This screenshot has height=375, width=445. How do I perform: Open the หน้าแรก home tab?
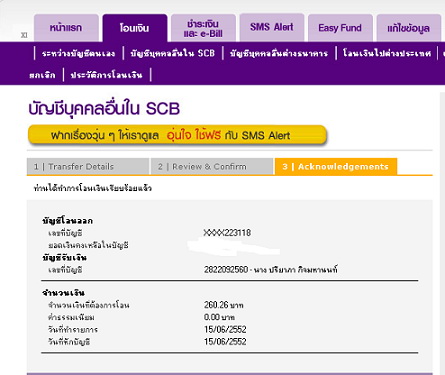pos(66,28)
